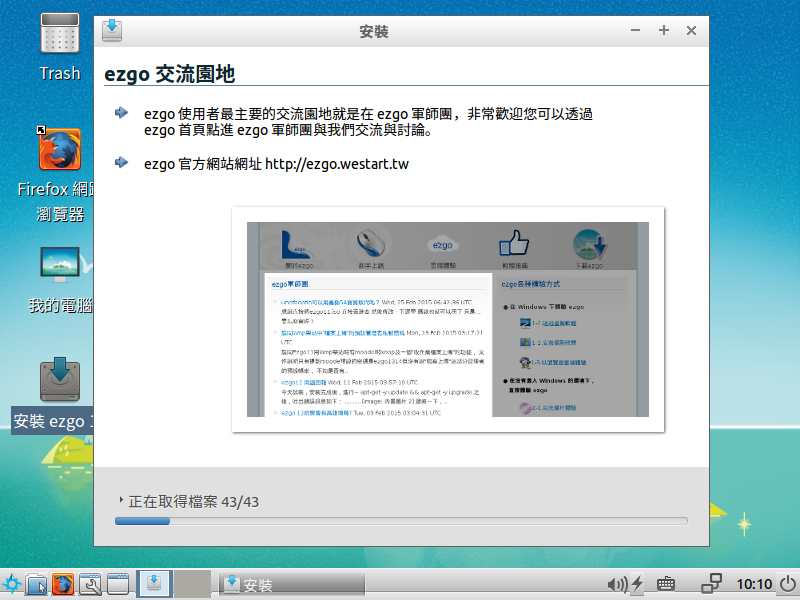The image size is (800, 600).
Task: Click the 安裝 window title text
Action: 374,32
